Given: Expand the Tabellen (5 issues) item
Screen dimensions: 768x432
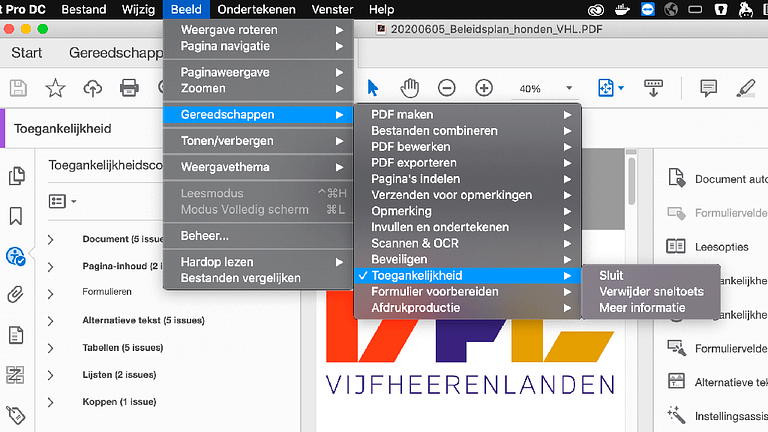Looking at the screenshot, I should (x=50, y=348).
